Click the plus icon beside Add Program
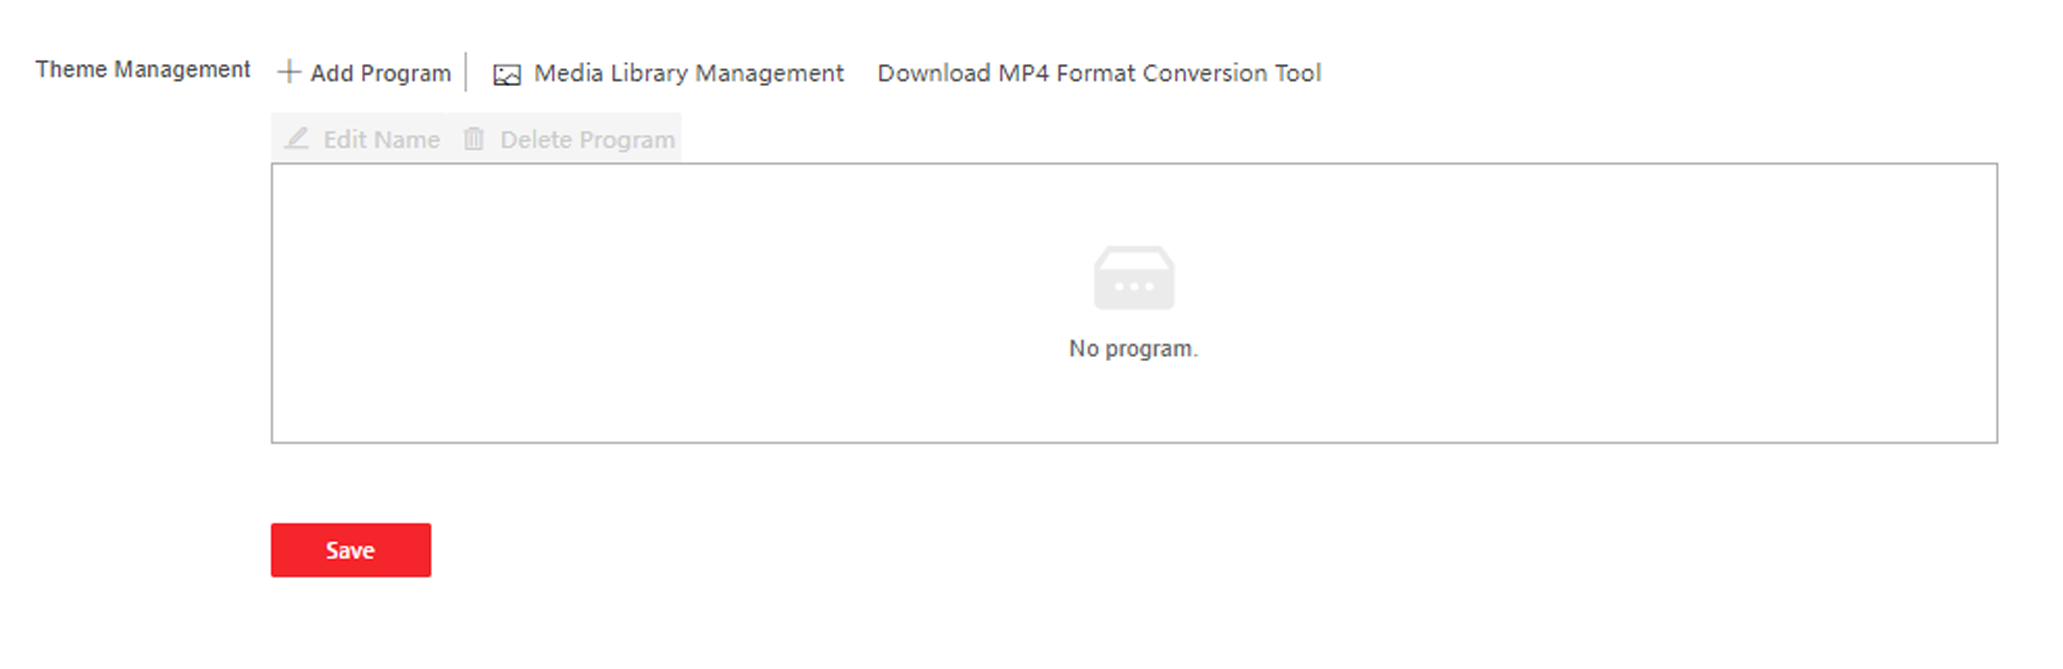The width and height of the screenshot is (2063, 669). point(289,72)
